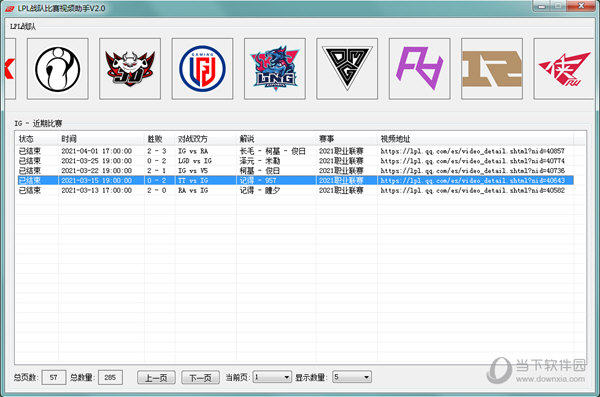
Task: Sort by the 对战双方 column header
Action: click(206, 139)
